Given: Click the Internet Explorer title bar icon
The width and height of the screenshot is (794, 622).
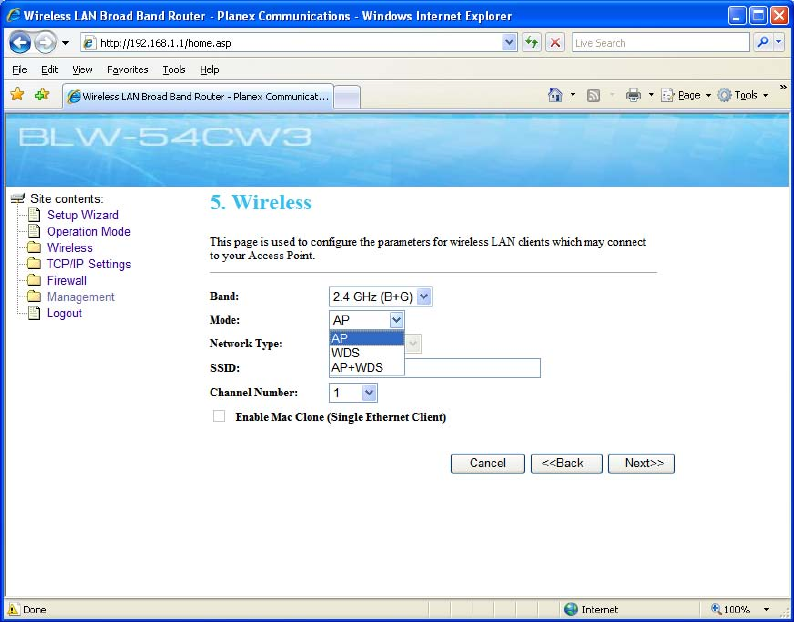Looking at the screenshot, I should 14,15.
